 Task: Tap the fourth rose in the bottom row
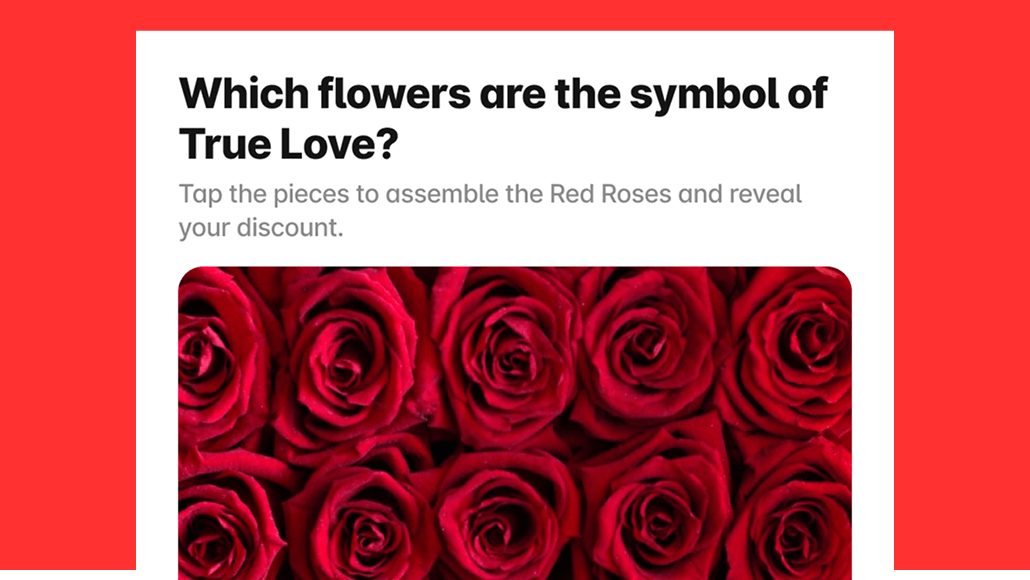650,515
